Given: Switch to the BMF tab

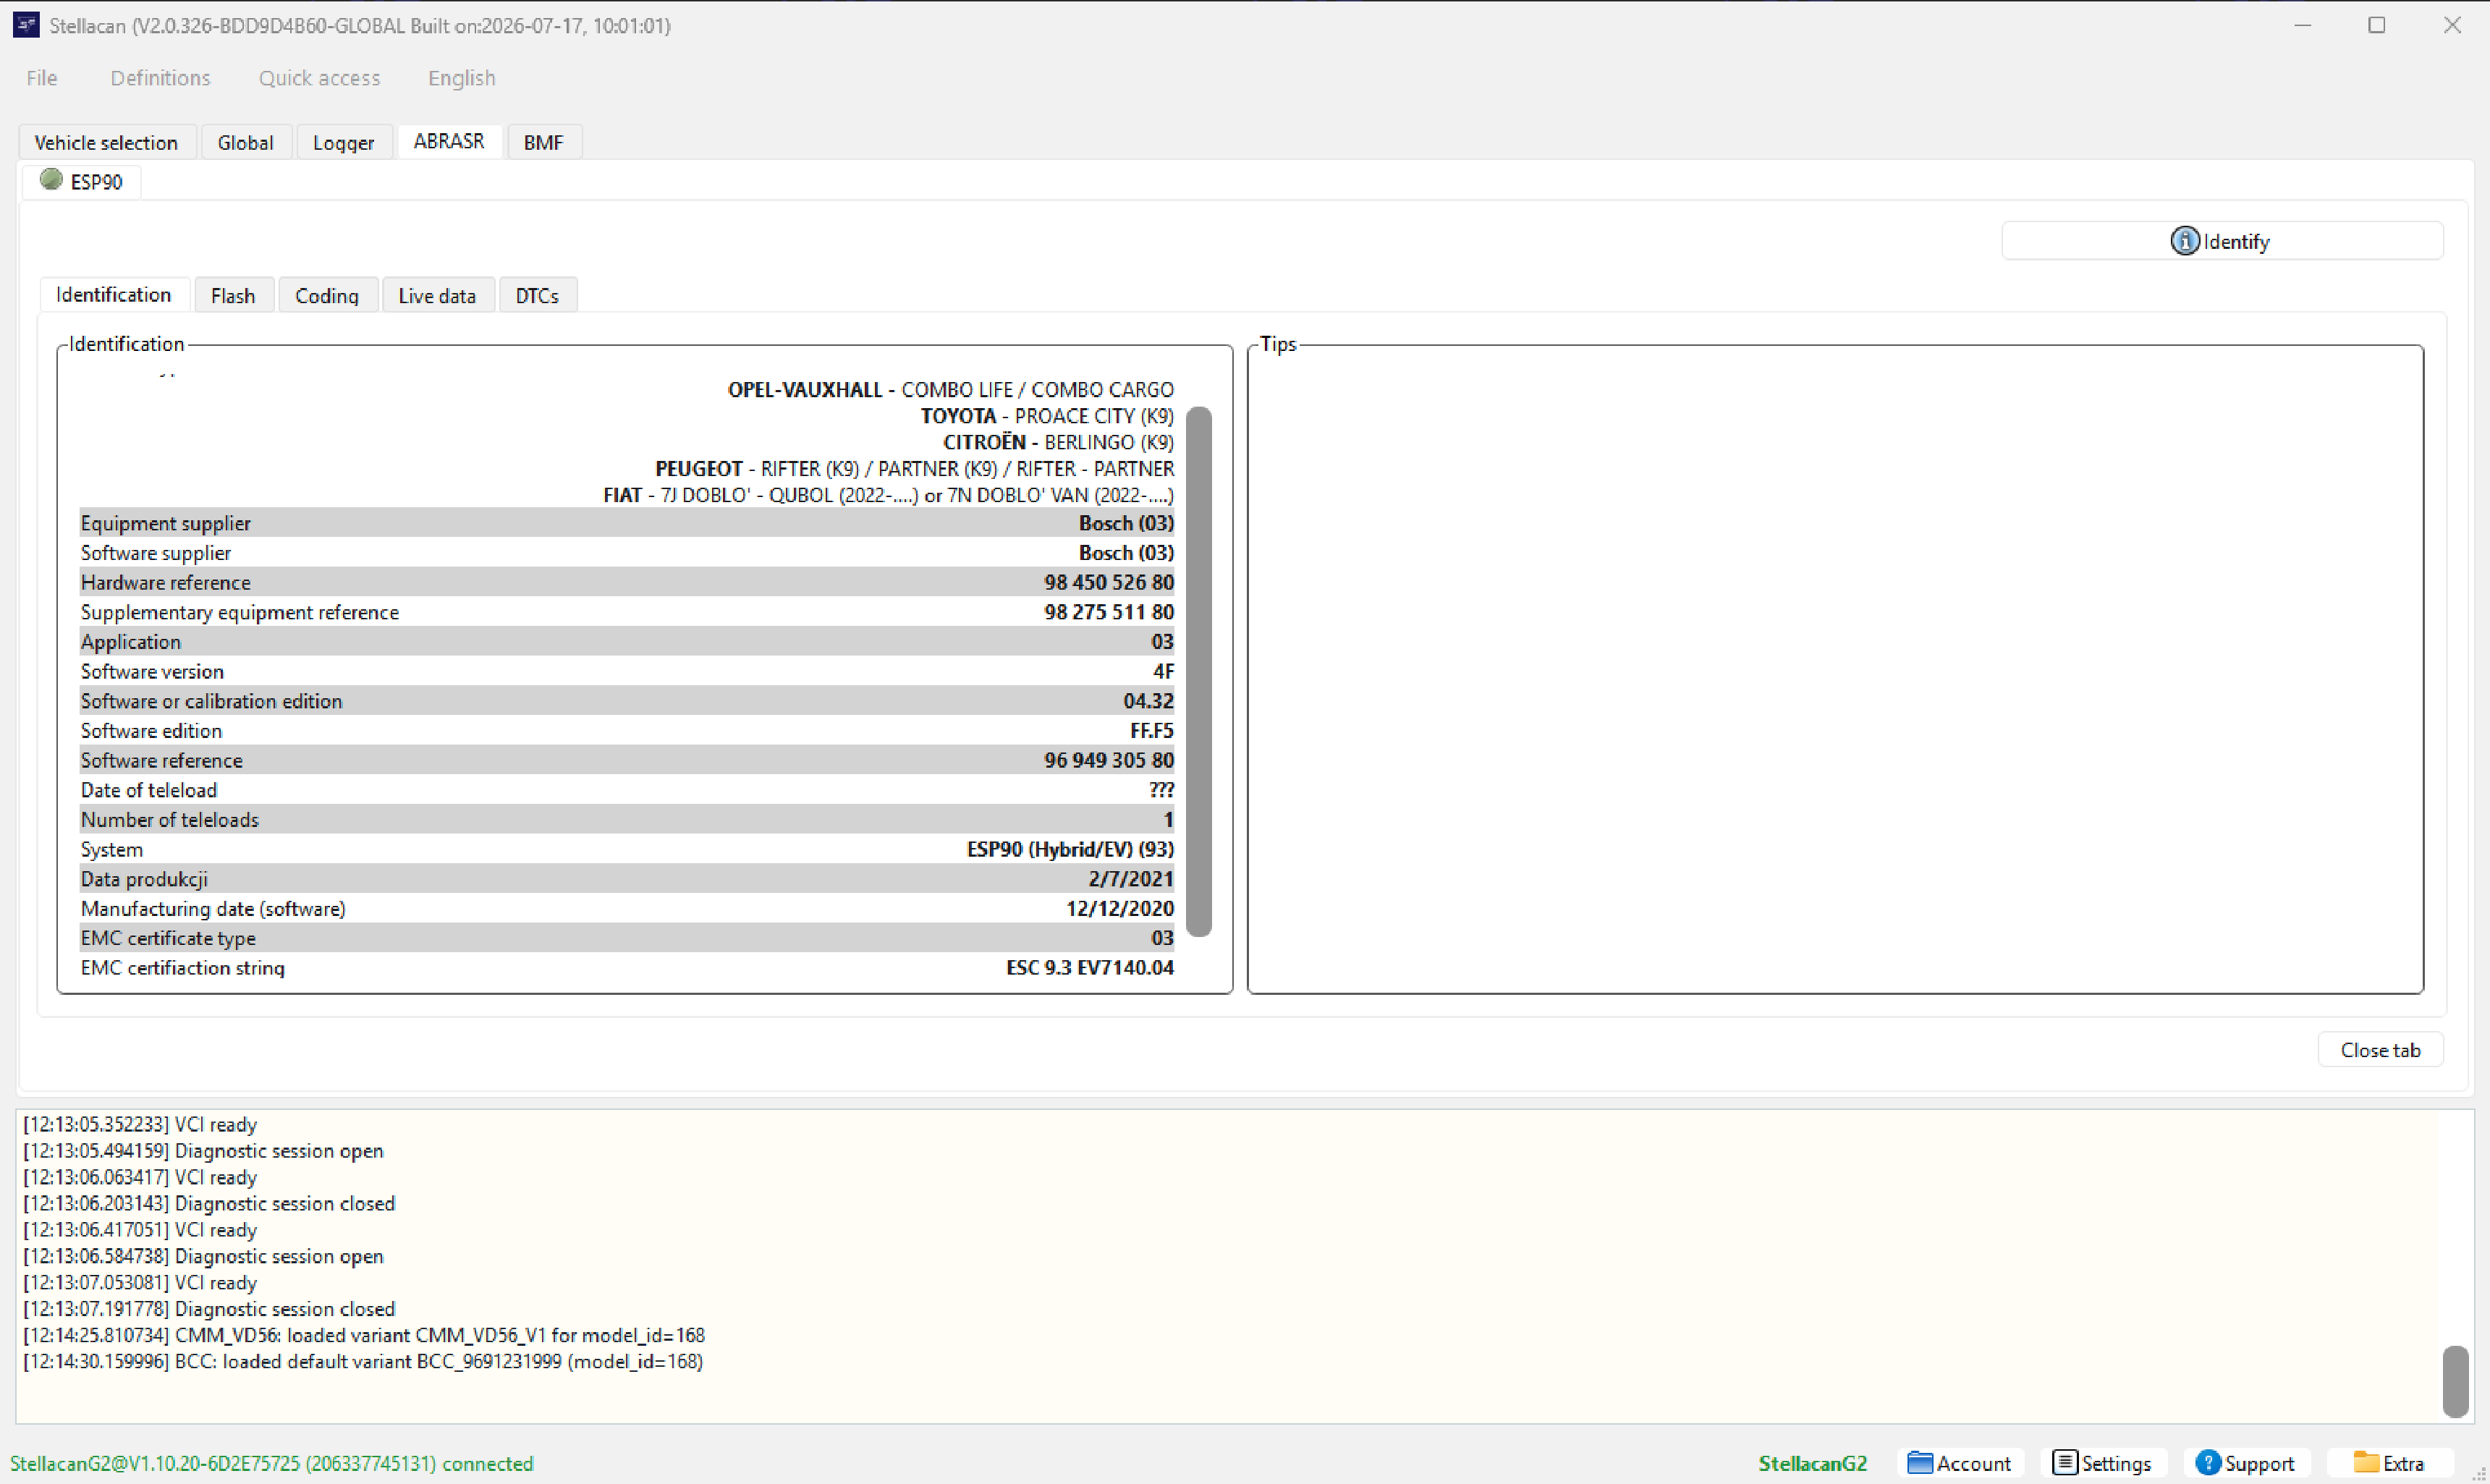Looking at the screenshot, I should [543, 142].
